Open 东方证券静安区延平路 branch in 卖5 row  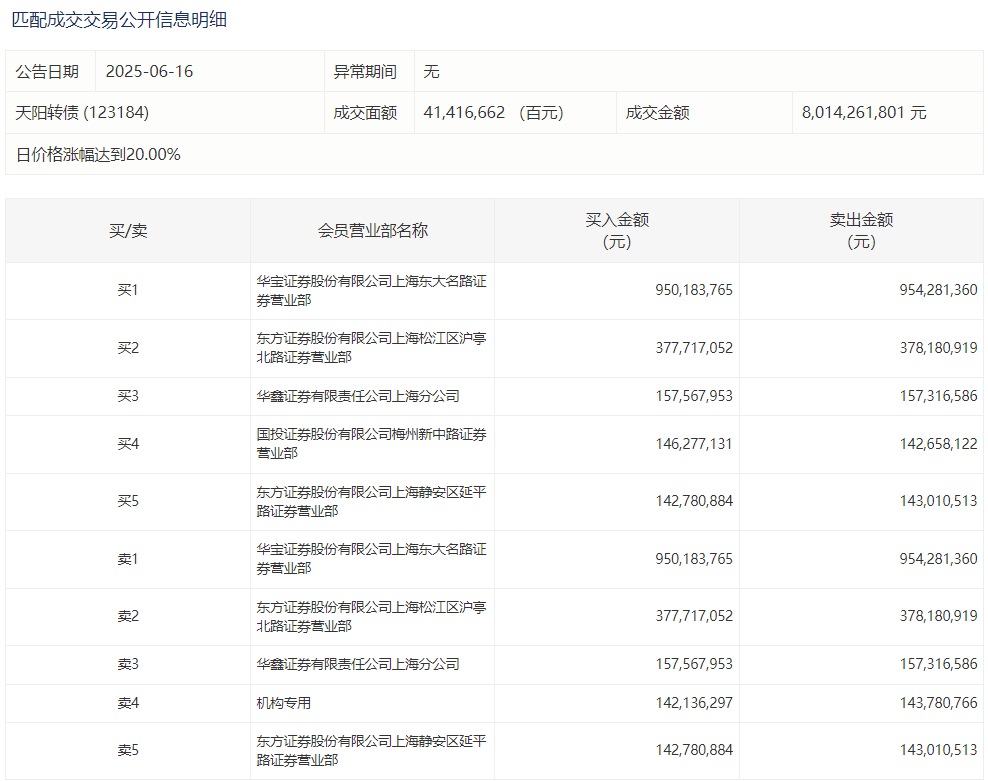click(x=371, y=751)
